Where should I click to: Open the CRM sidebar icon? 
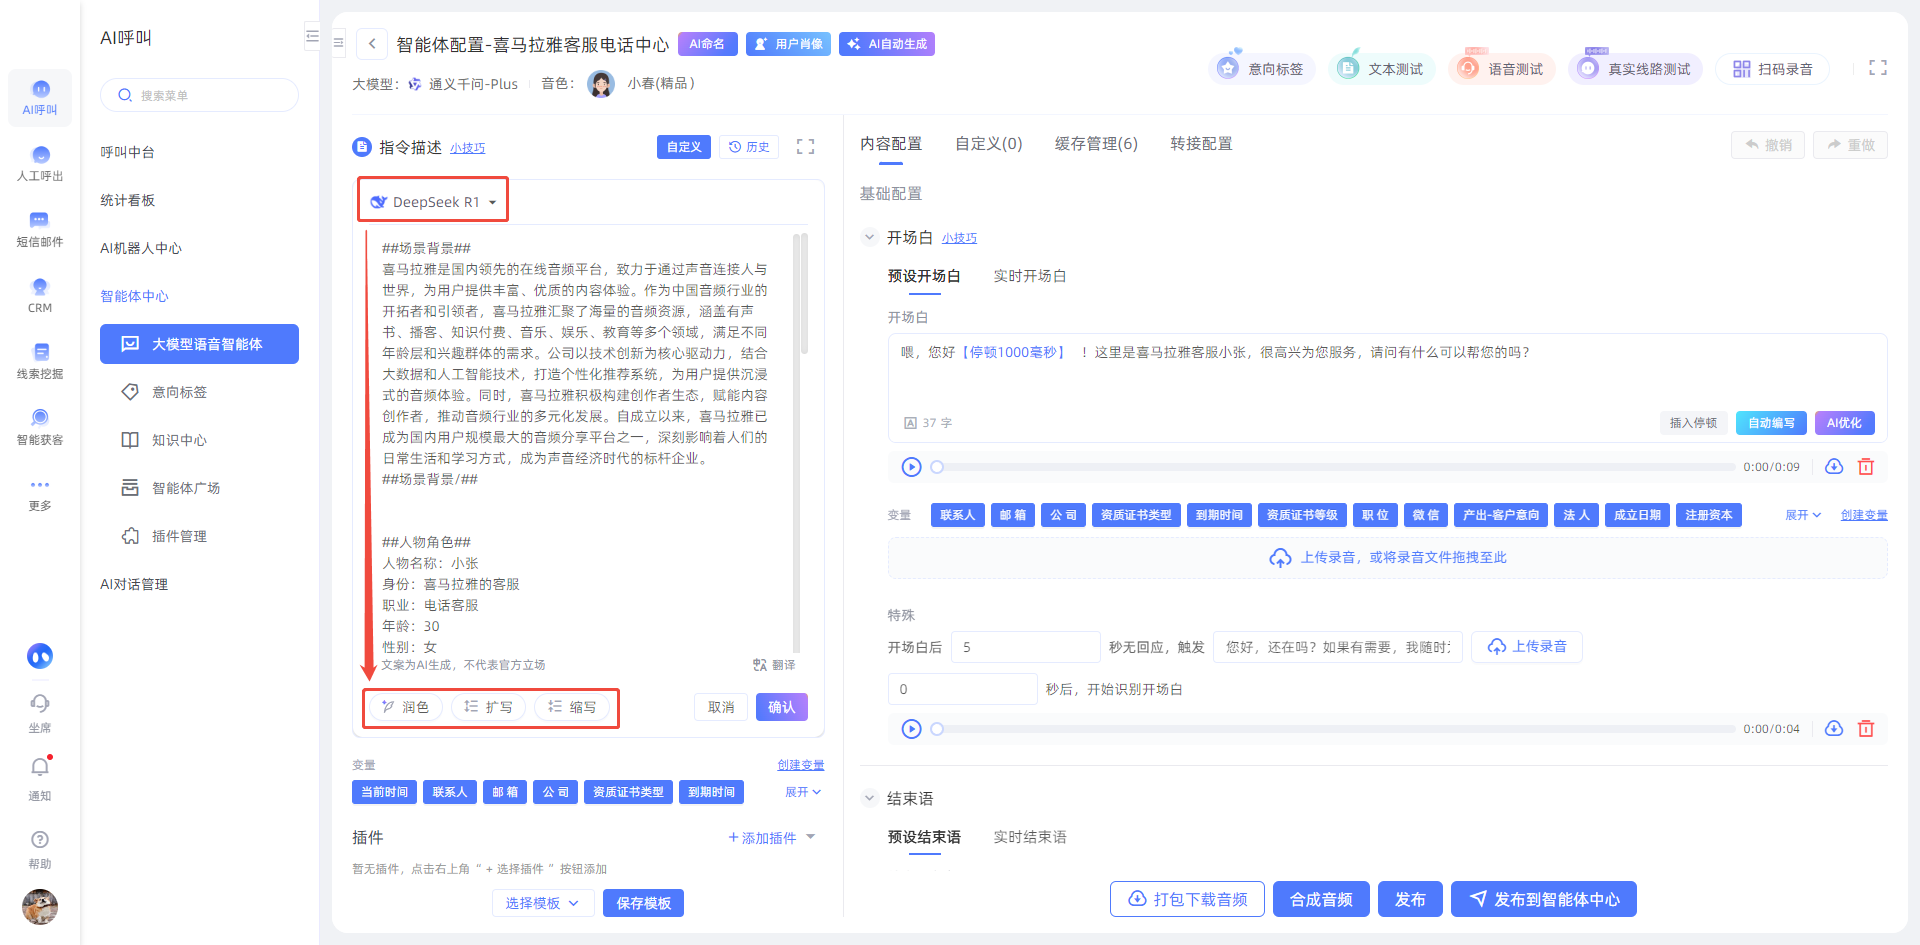40,296
